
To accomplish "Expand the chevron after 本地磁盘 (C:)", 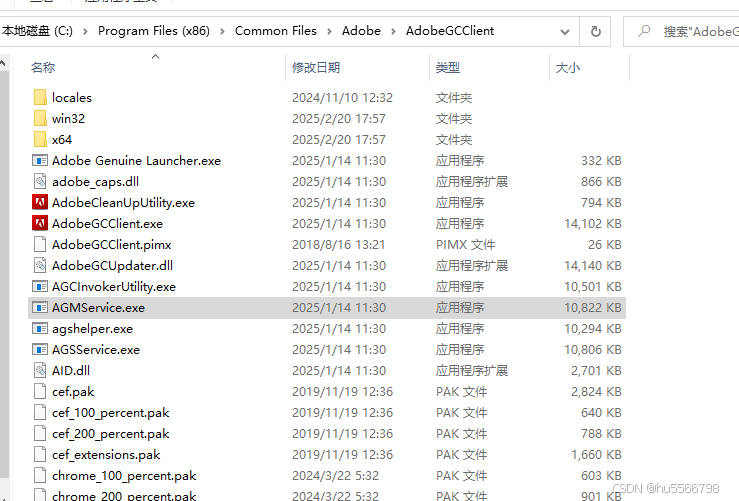I will pyautogui.click(x=85, y=32).
